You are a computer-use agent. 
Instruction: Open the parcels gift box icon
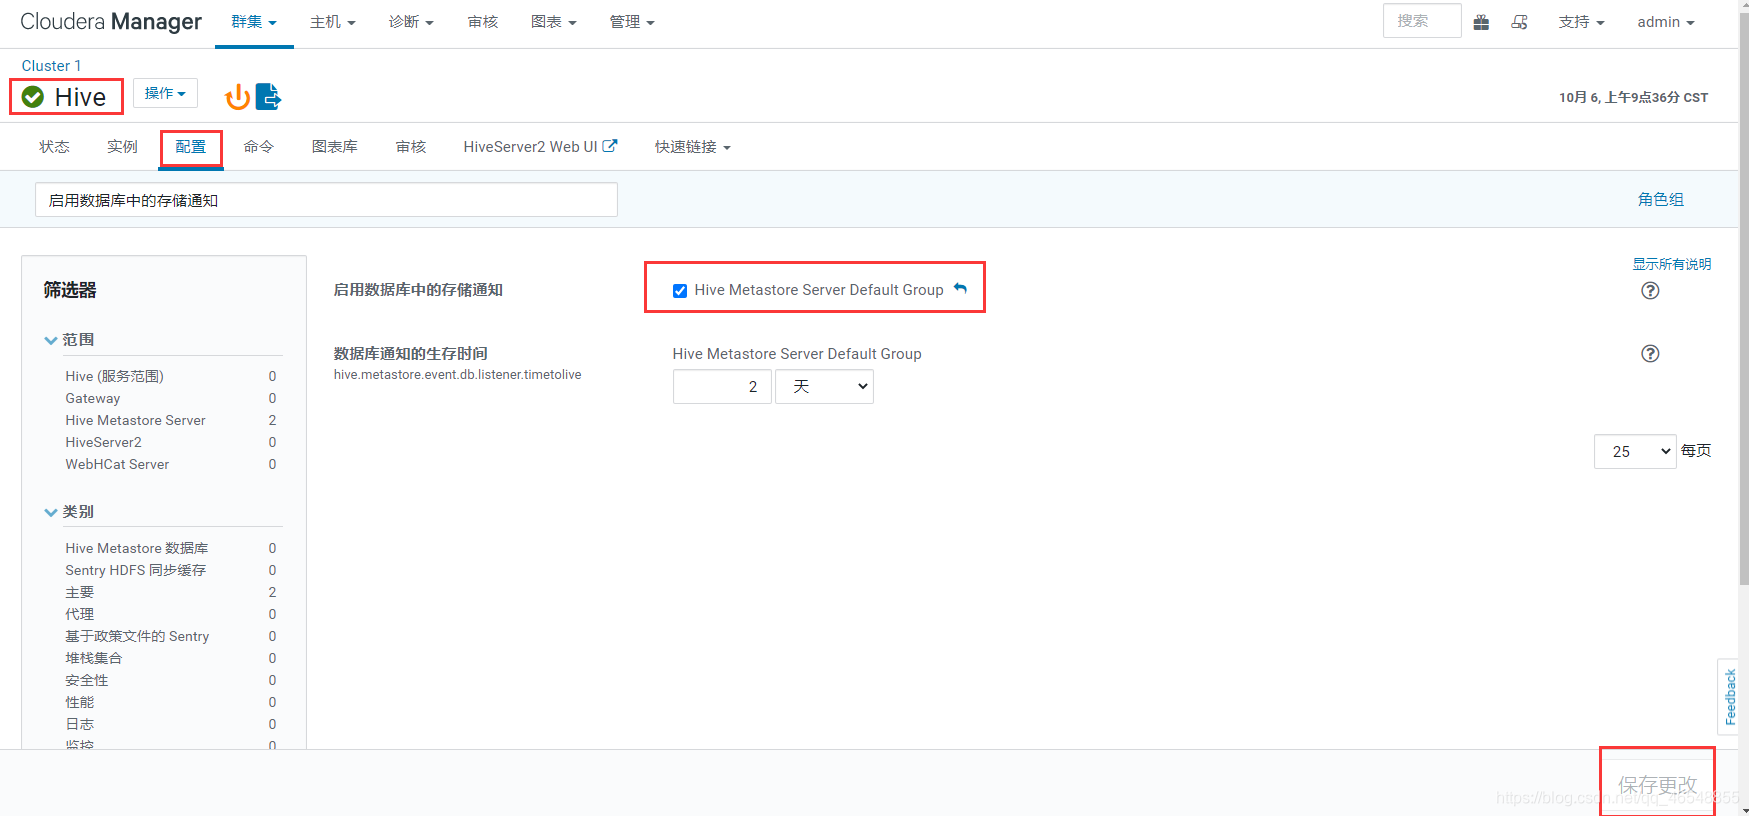[1481, 22]
